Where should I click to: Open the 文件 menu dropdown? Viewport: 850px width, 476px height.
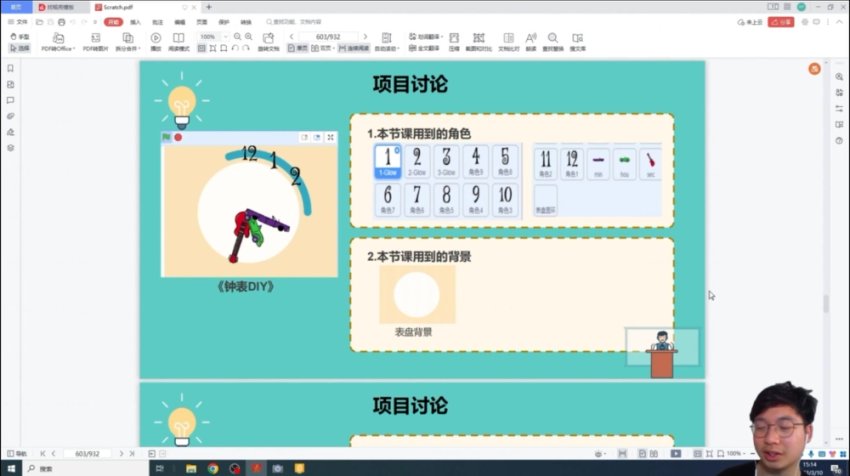pos(20,21)
